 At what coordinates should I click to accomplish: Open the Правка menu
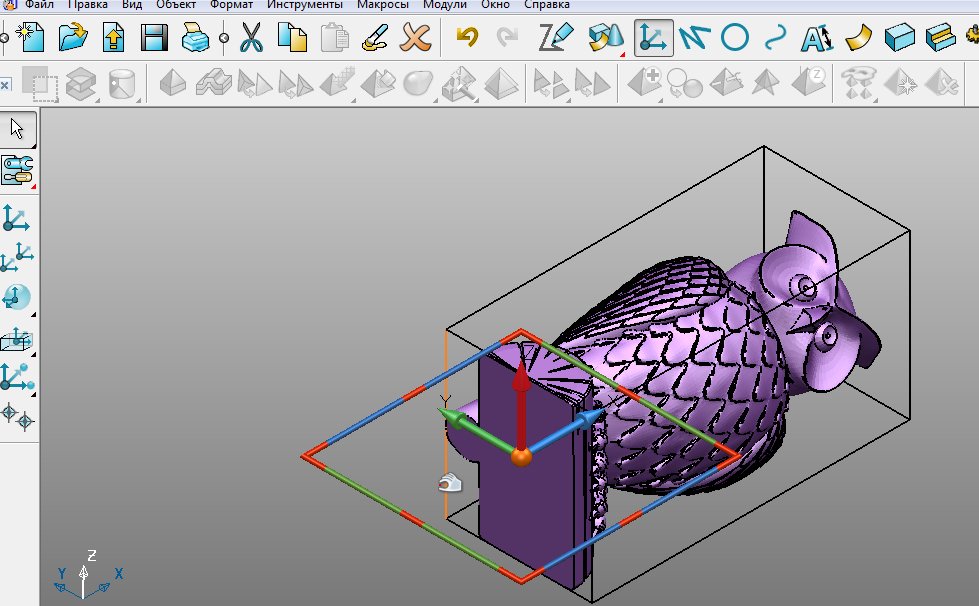pyautogui.click(x=87, y=4)
